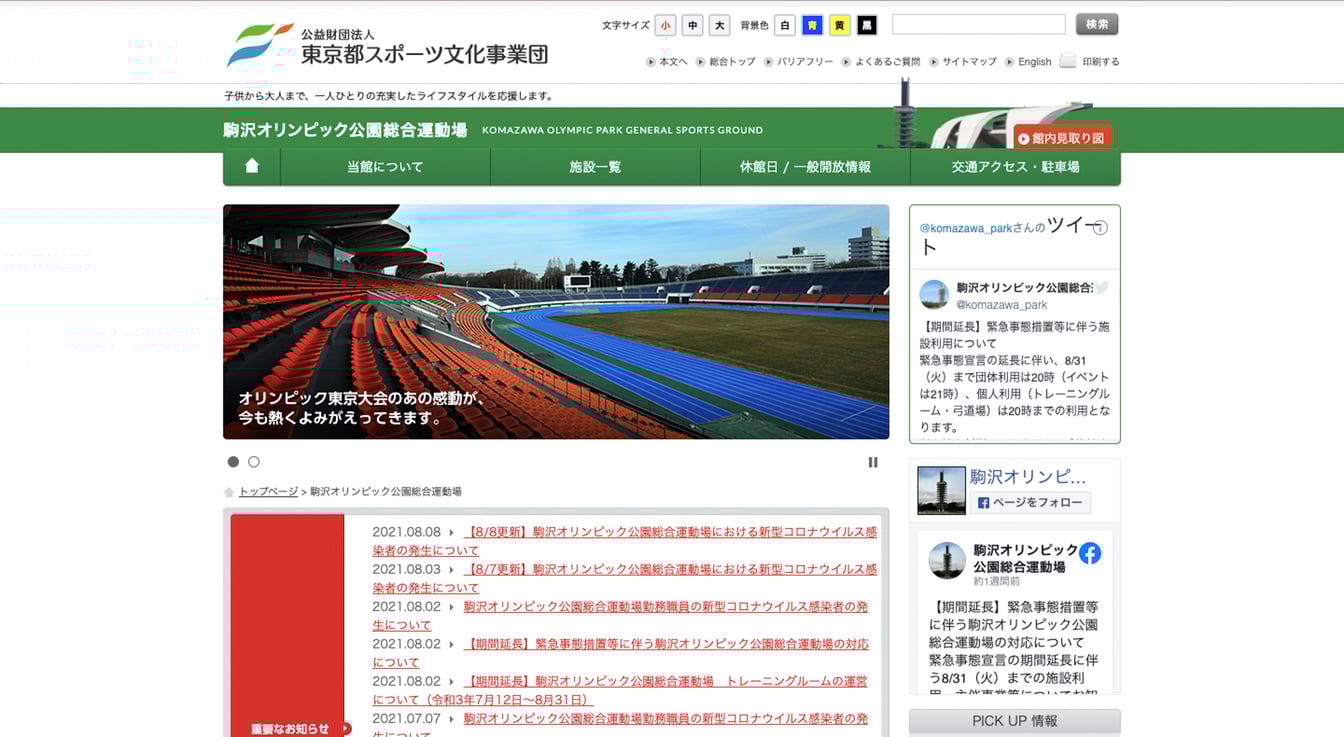The height and width of the screenshot is (737, 1344).
Task: Click the Komazawa tower page thumbnail
Action: (x=941, y=491)
